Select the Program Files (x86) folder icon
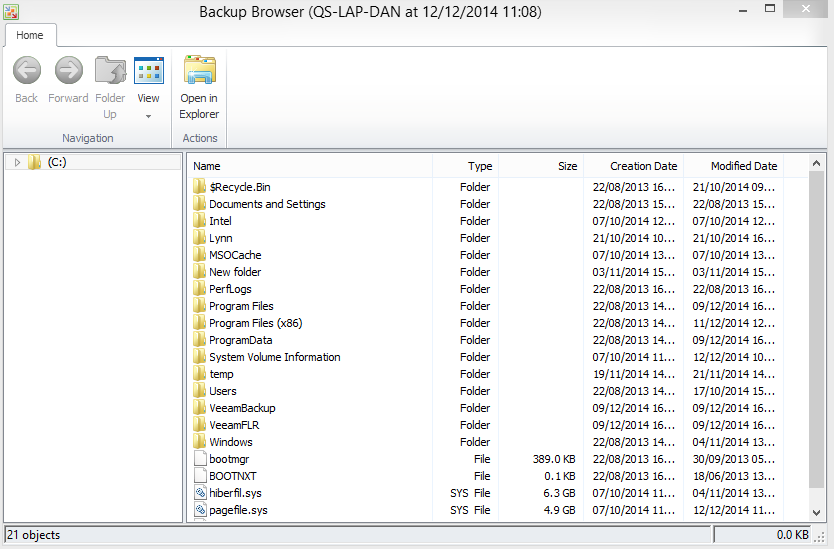 199,323
